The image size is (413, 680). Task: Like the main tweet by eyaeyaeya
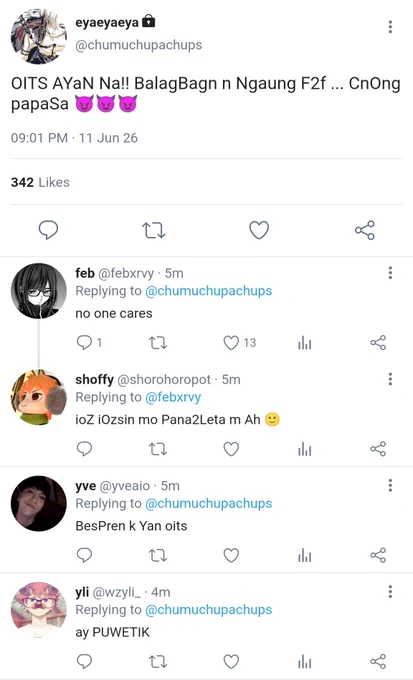click(x=259, y=230)
